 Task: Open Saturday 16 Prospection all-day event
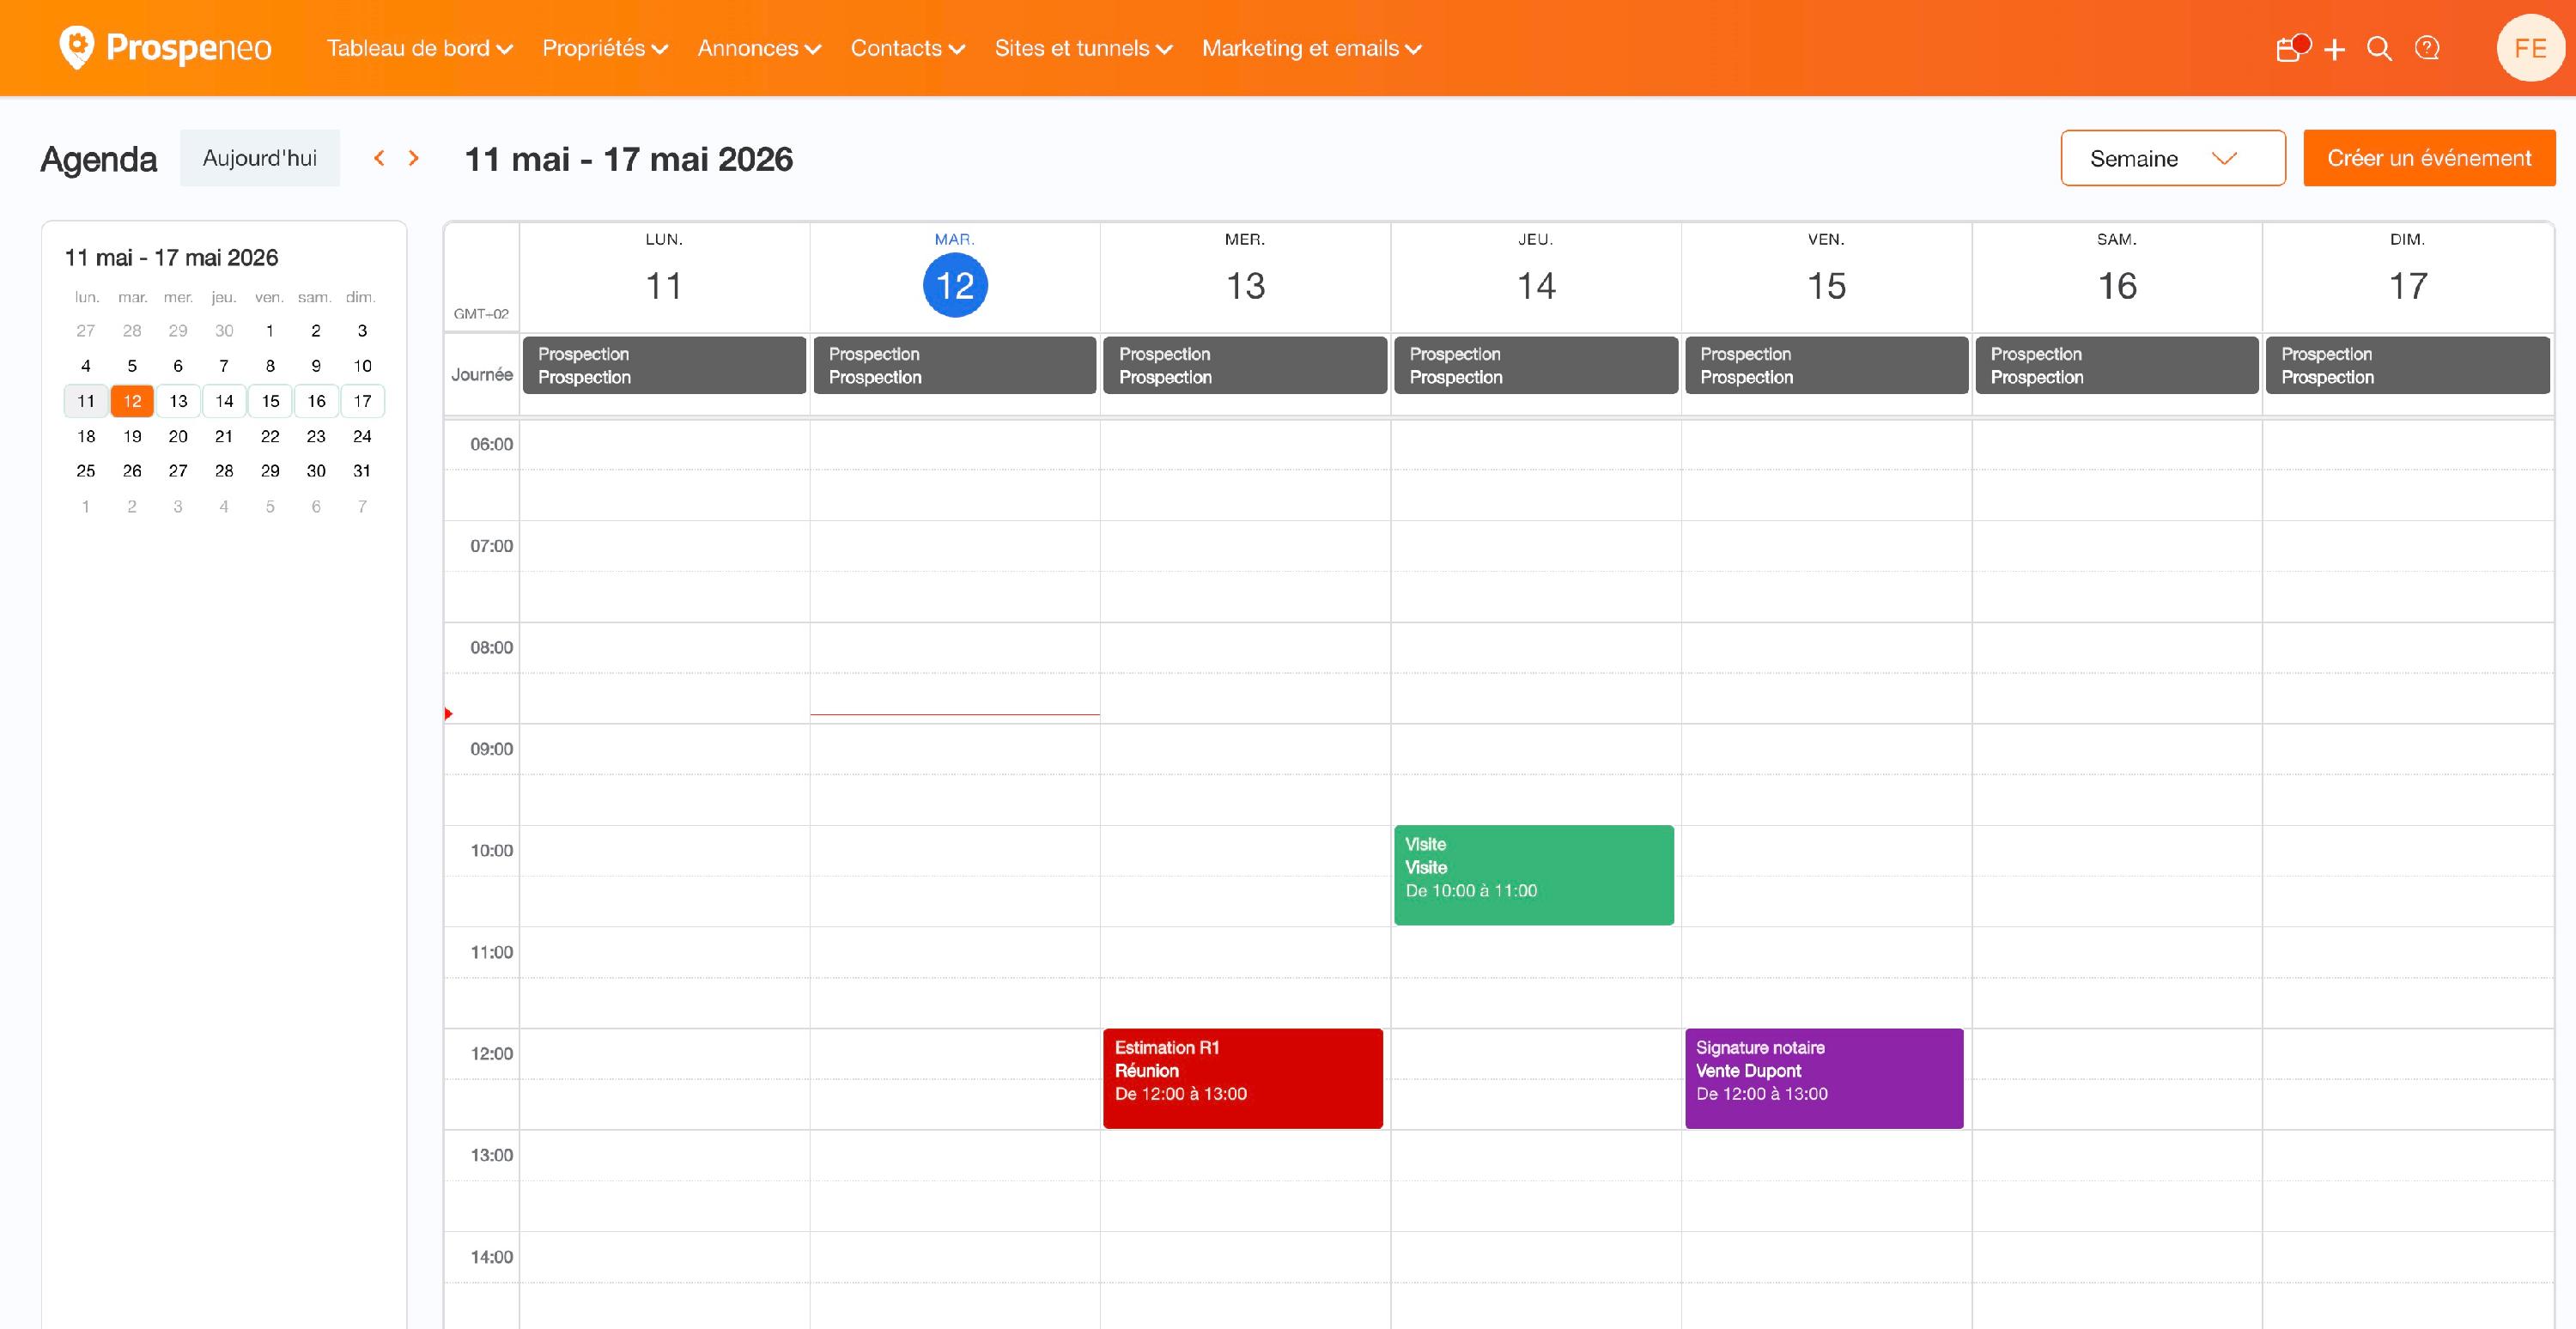click(2117, 365)
